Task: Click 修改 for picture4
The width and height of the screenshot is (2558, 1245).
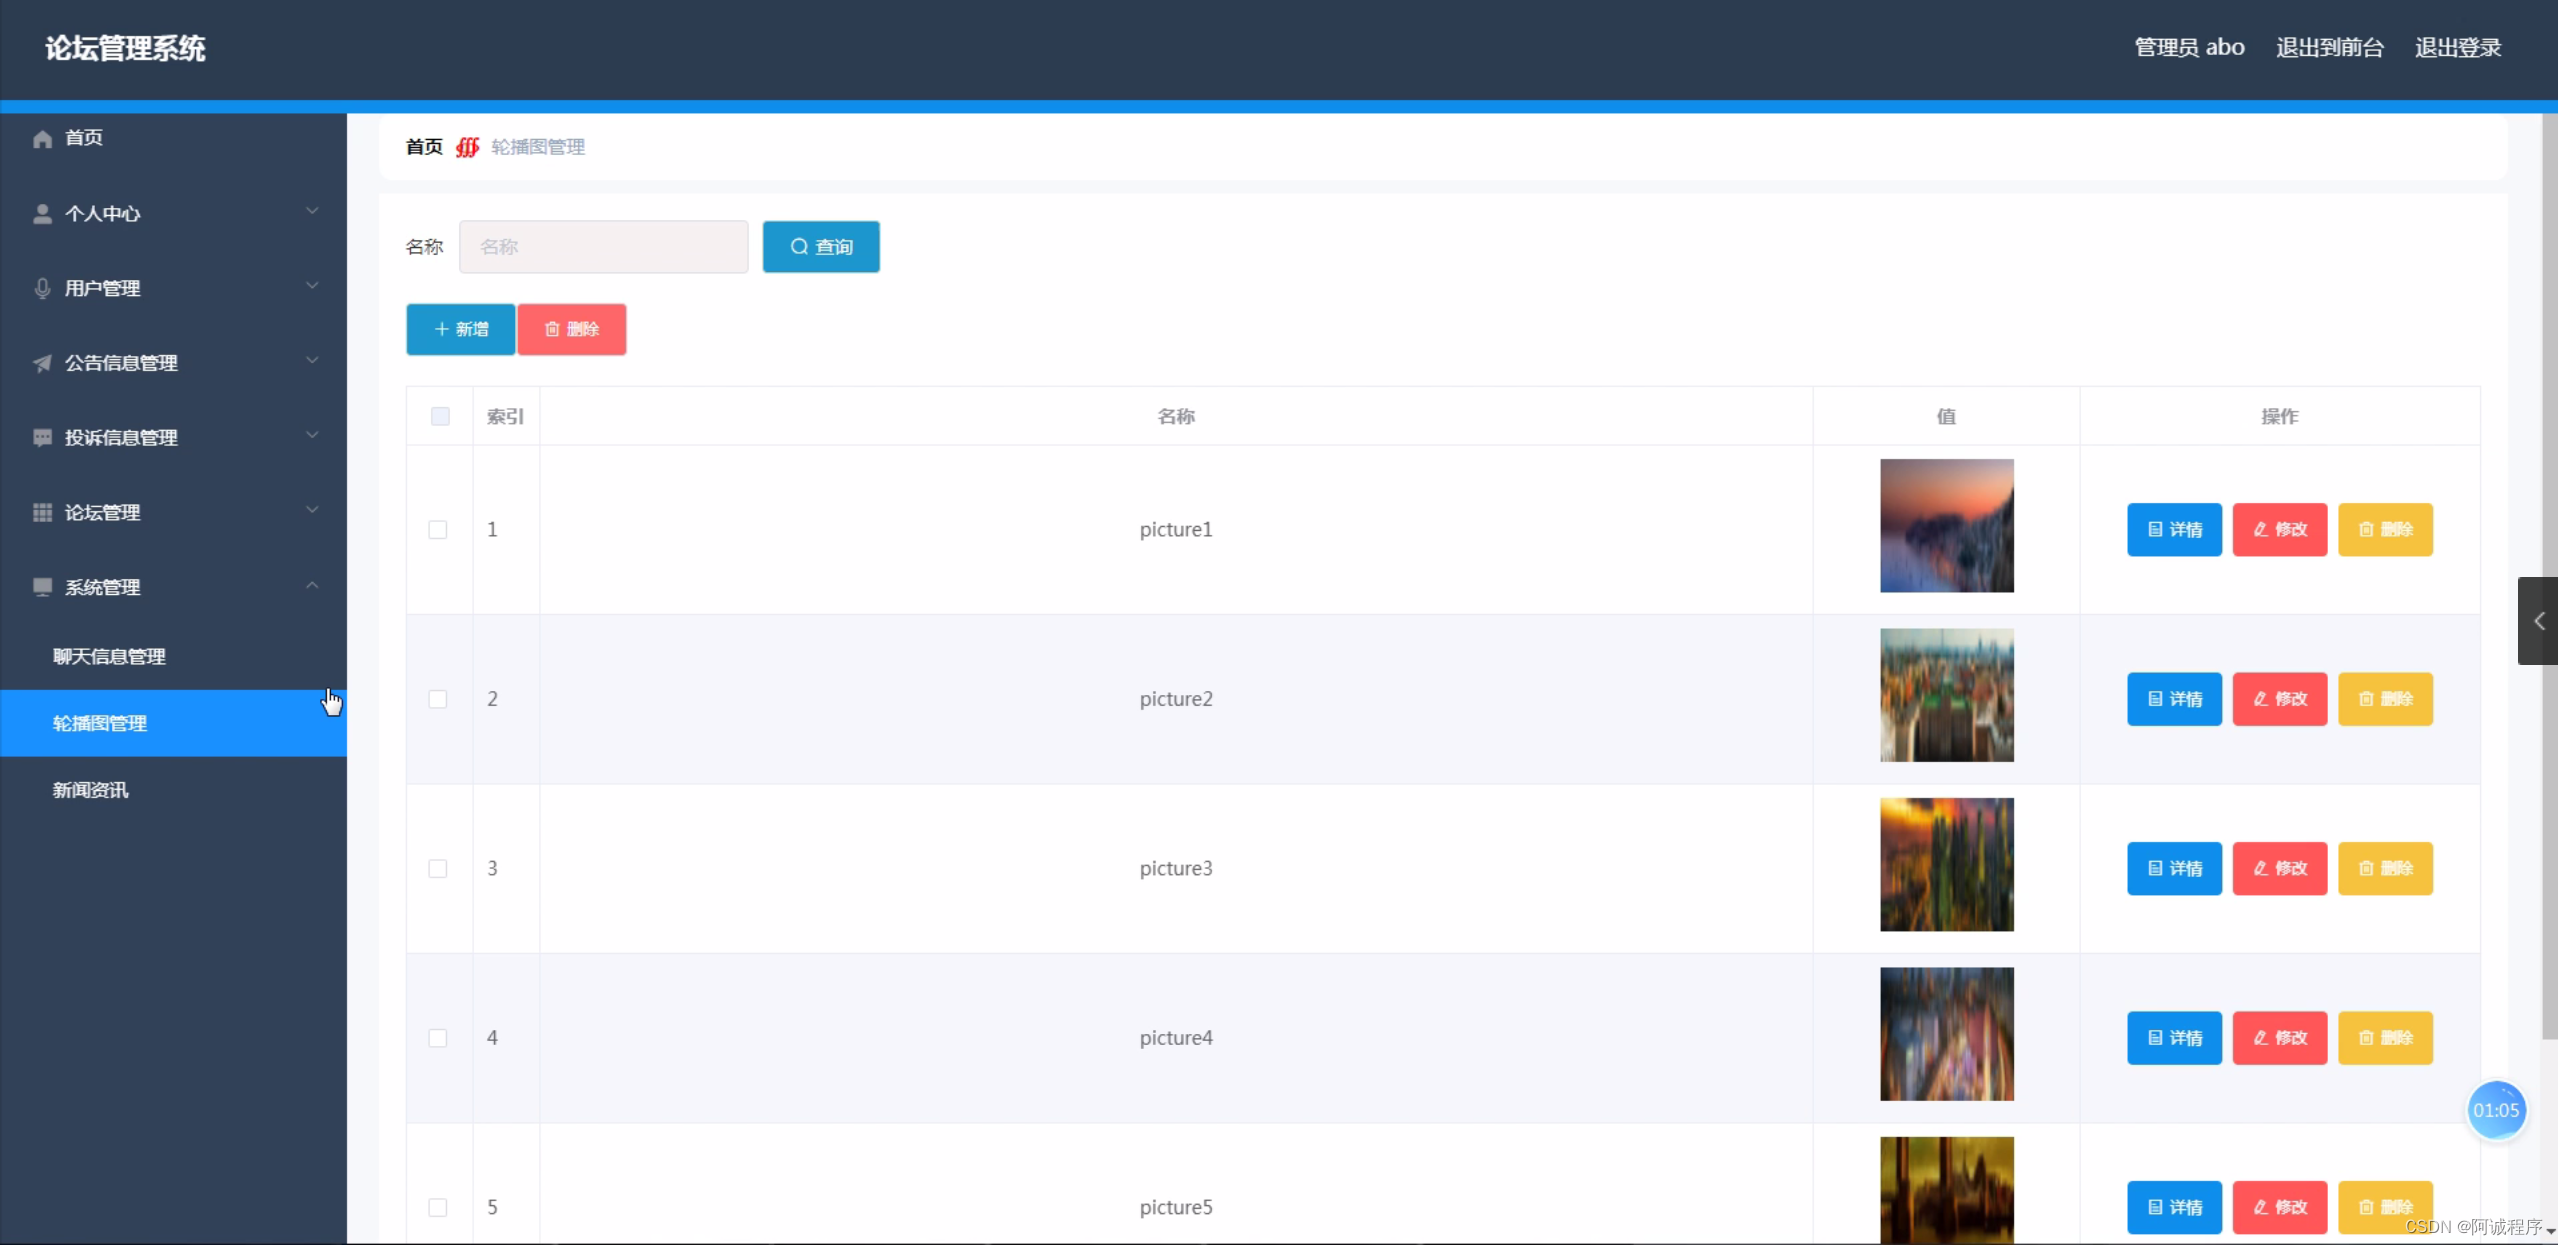Action: coord(2280,1038)
